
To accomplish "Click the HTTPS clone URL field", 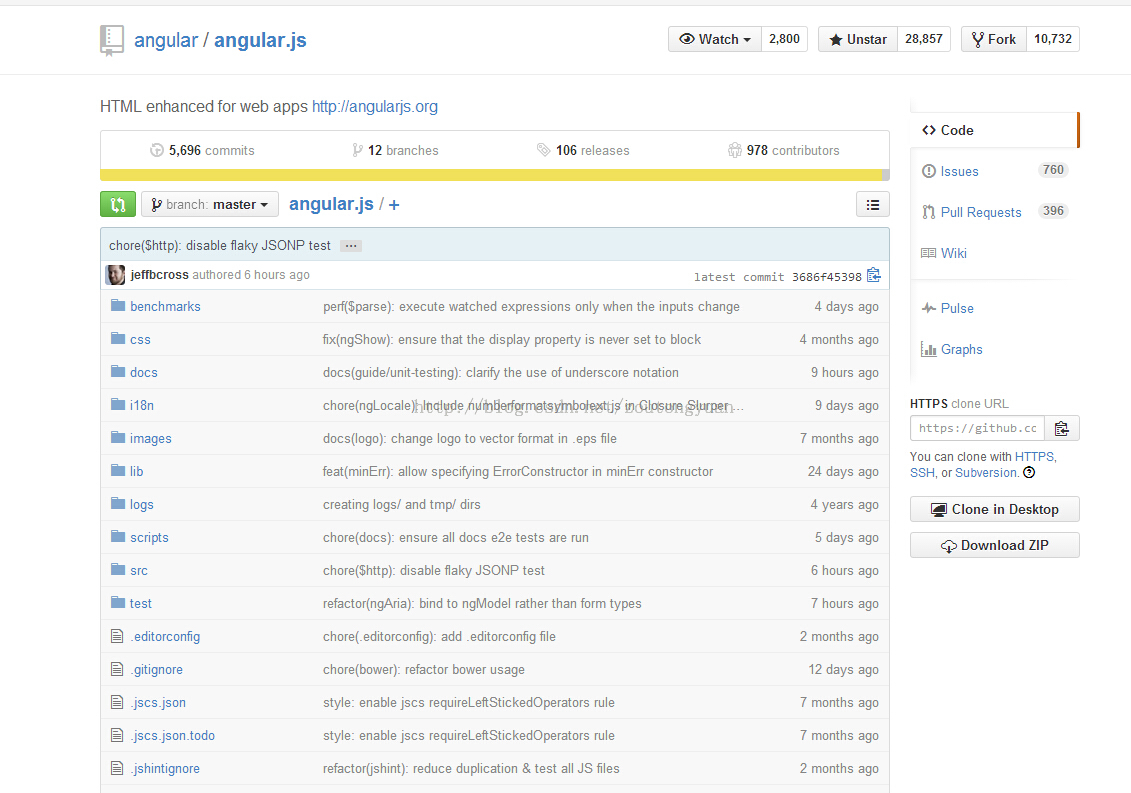I will pos(977,428).
